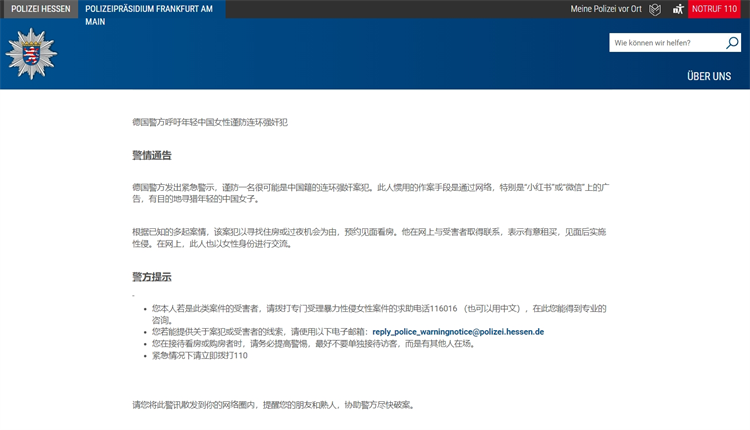Click the Hessen police star logo
750x430 pixels.
point(31,53)
